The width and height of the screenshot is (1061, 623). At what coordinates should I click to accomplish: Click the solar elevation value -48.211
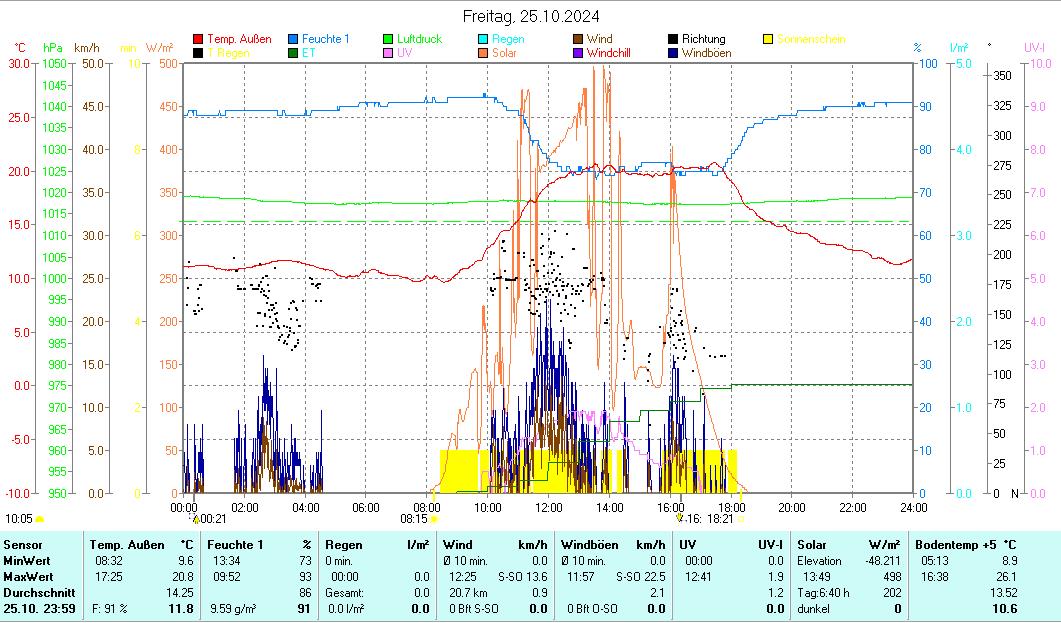click(x=883, y=561)
